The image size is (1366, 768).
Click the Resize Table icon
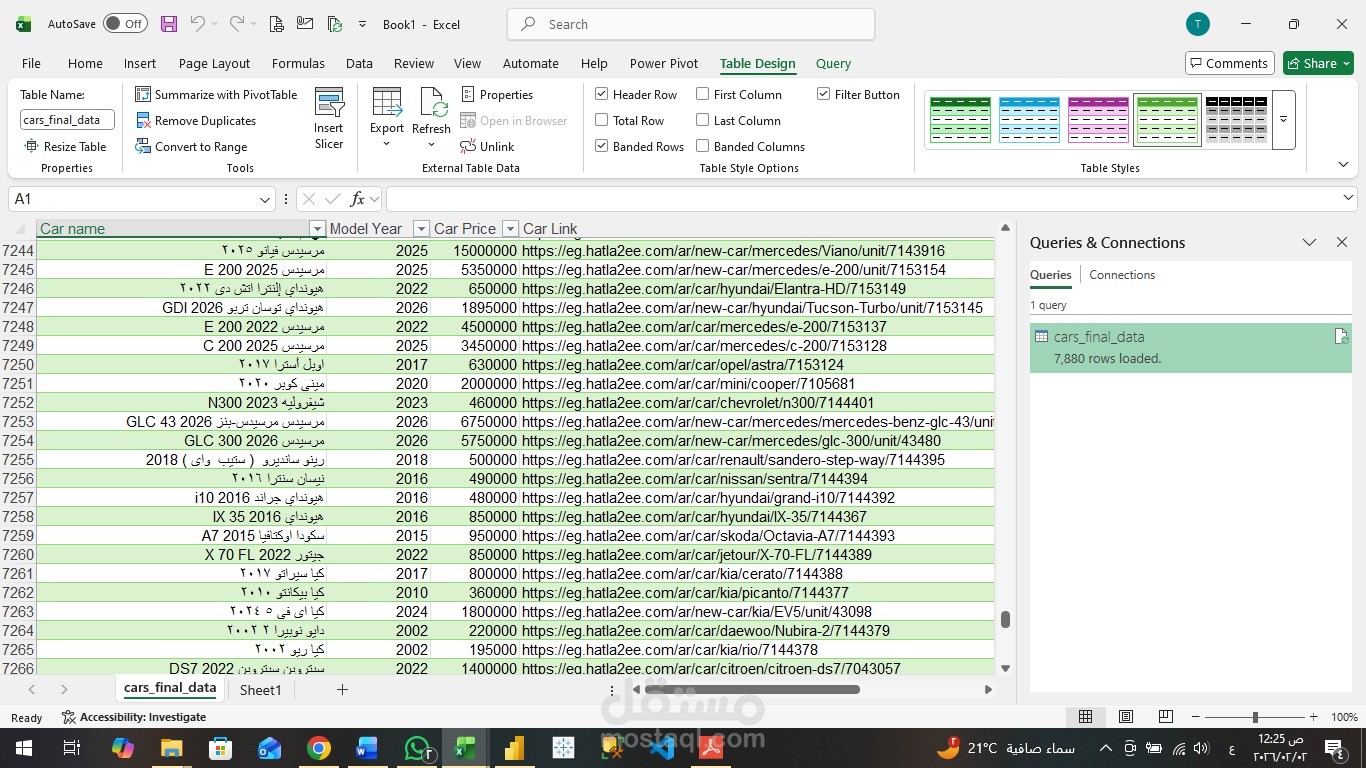click(x=32, y=146)
